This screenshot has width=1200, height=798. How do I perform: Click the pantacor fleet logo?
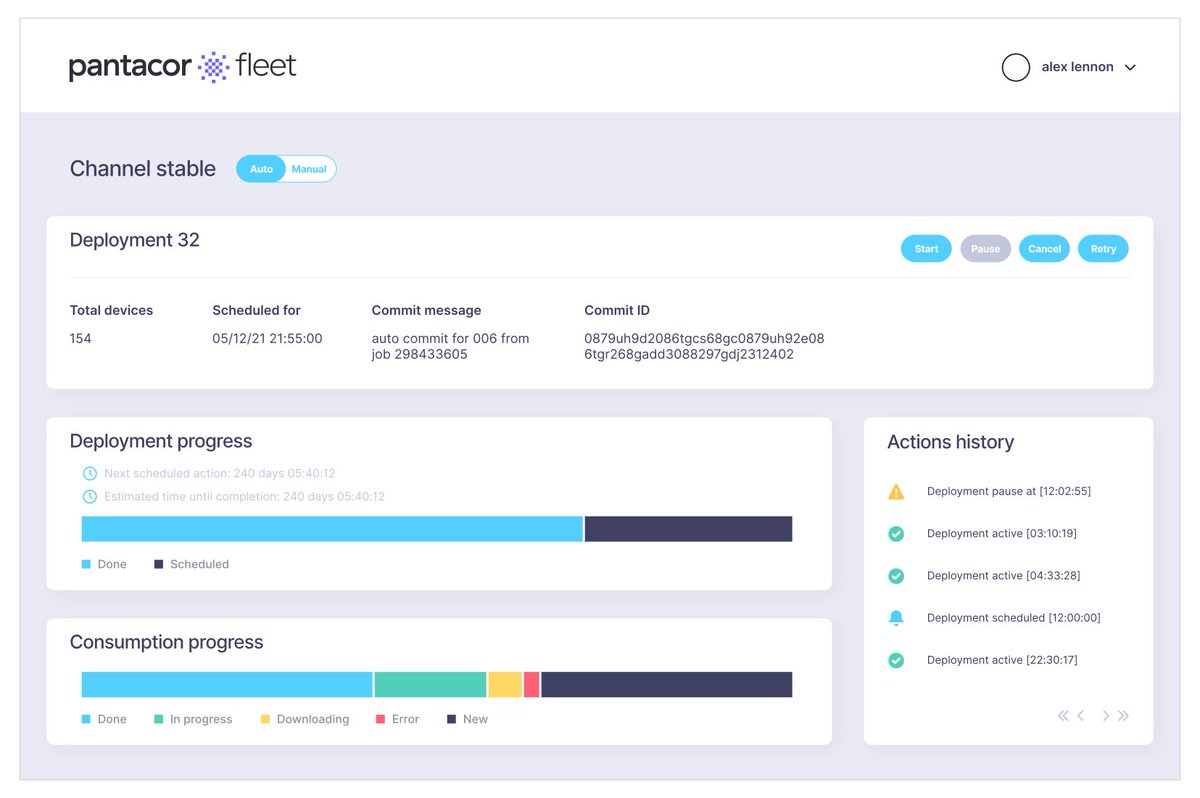[183, 67]
